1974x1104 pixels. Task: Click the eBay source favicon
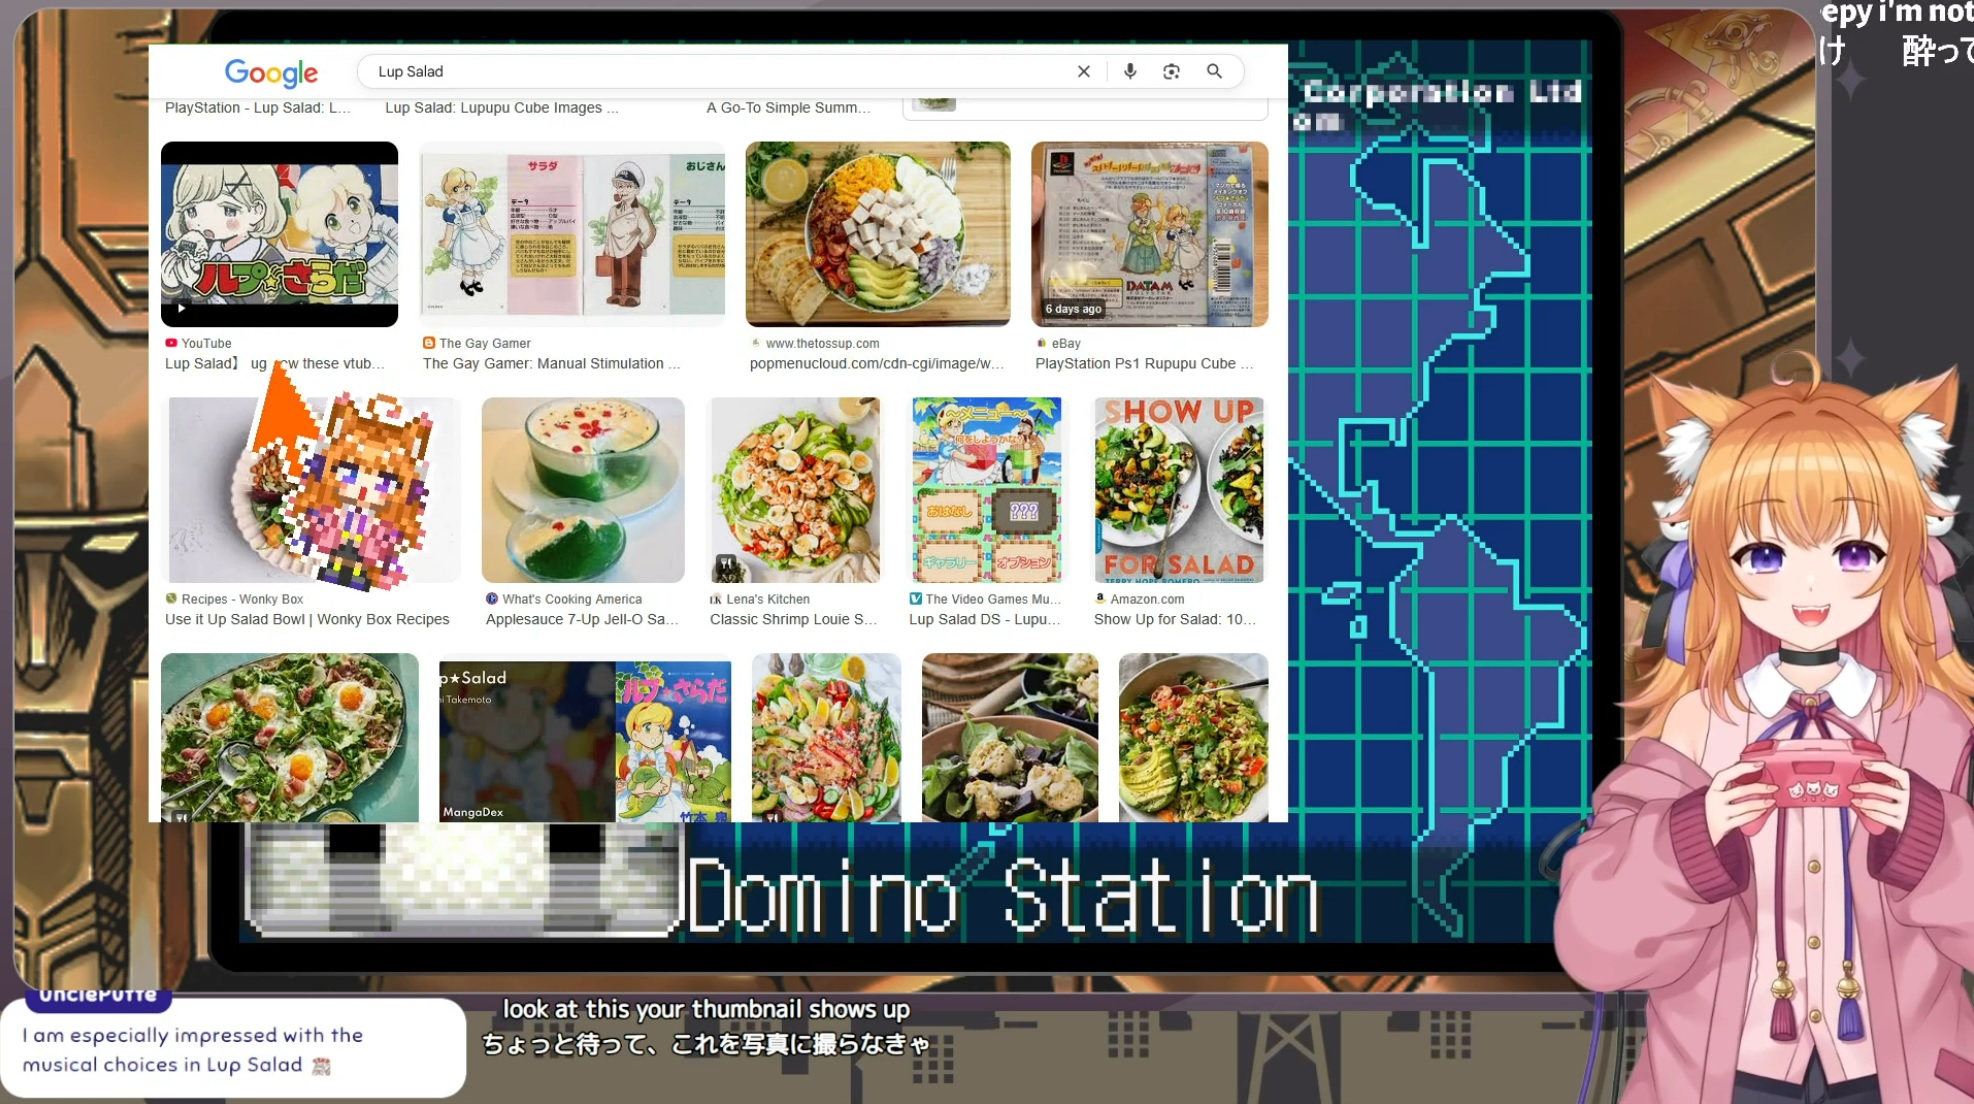[1041, 343]
